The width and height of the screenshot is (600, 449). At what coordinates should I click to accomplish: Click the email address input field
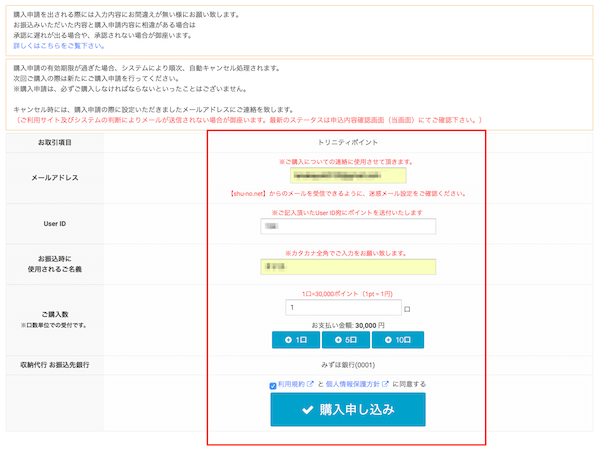click(348, 176)
